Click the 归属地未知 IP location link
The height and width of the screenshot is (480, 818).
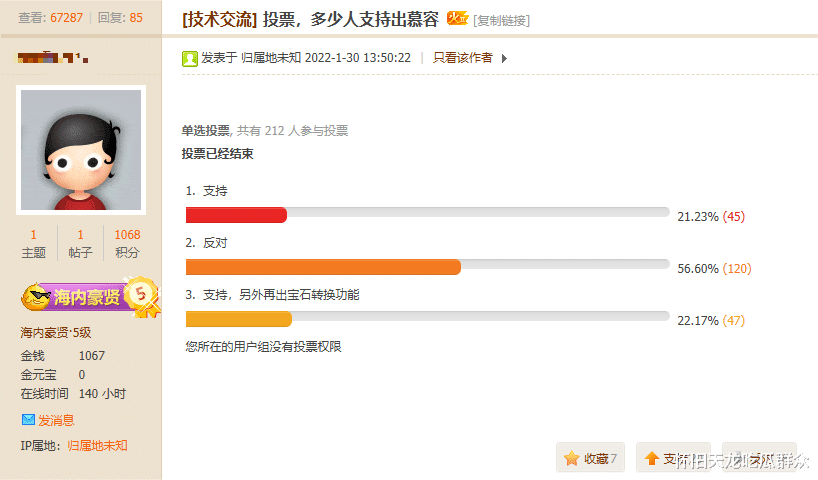(x=97, y=445)
